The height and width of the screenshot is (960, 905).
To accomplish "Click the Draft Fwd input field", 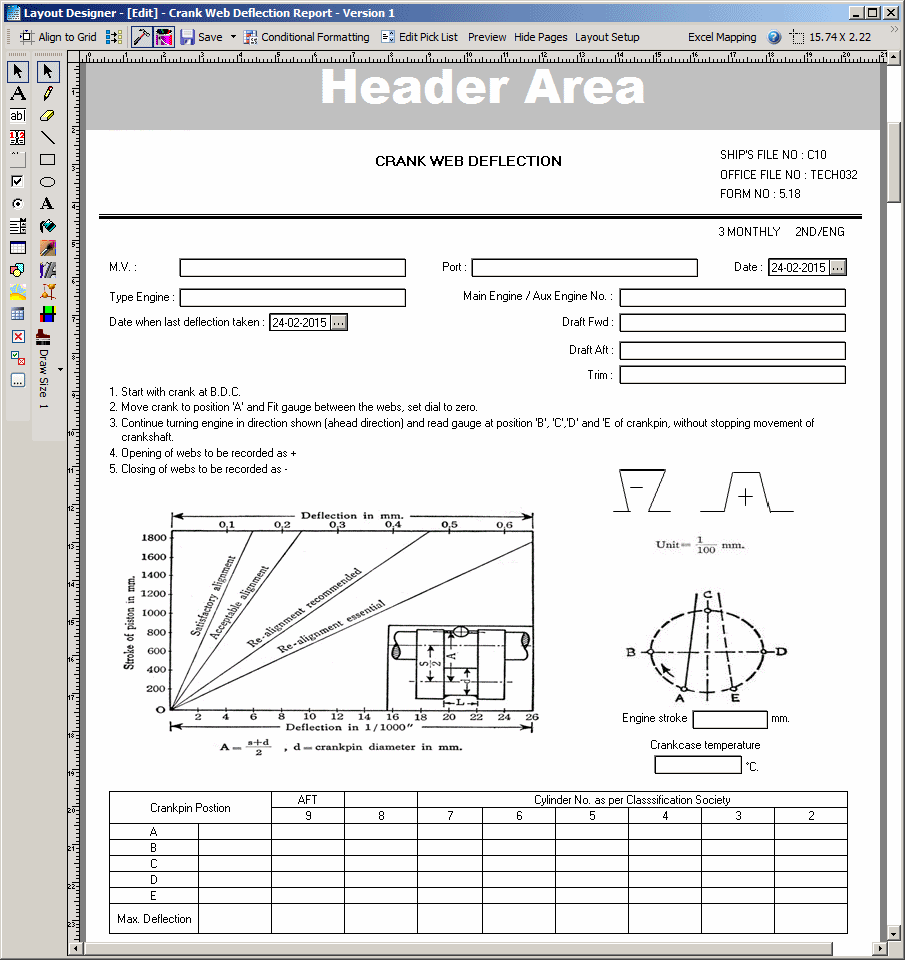I will point(732,323).
